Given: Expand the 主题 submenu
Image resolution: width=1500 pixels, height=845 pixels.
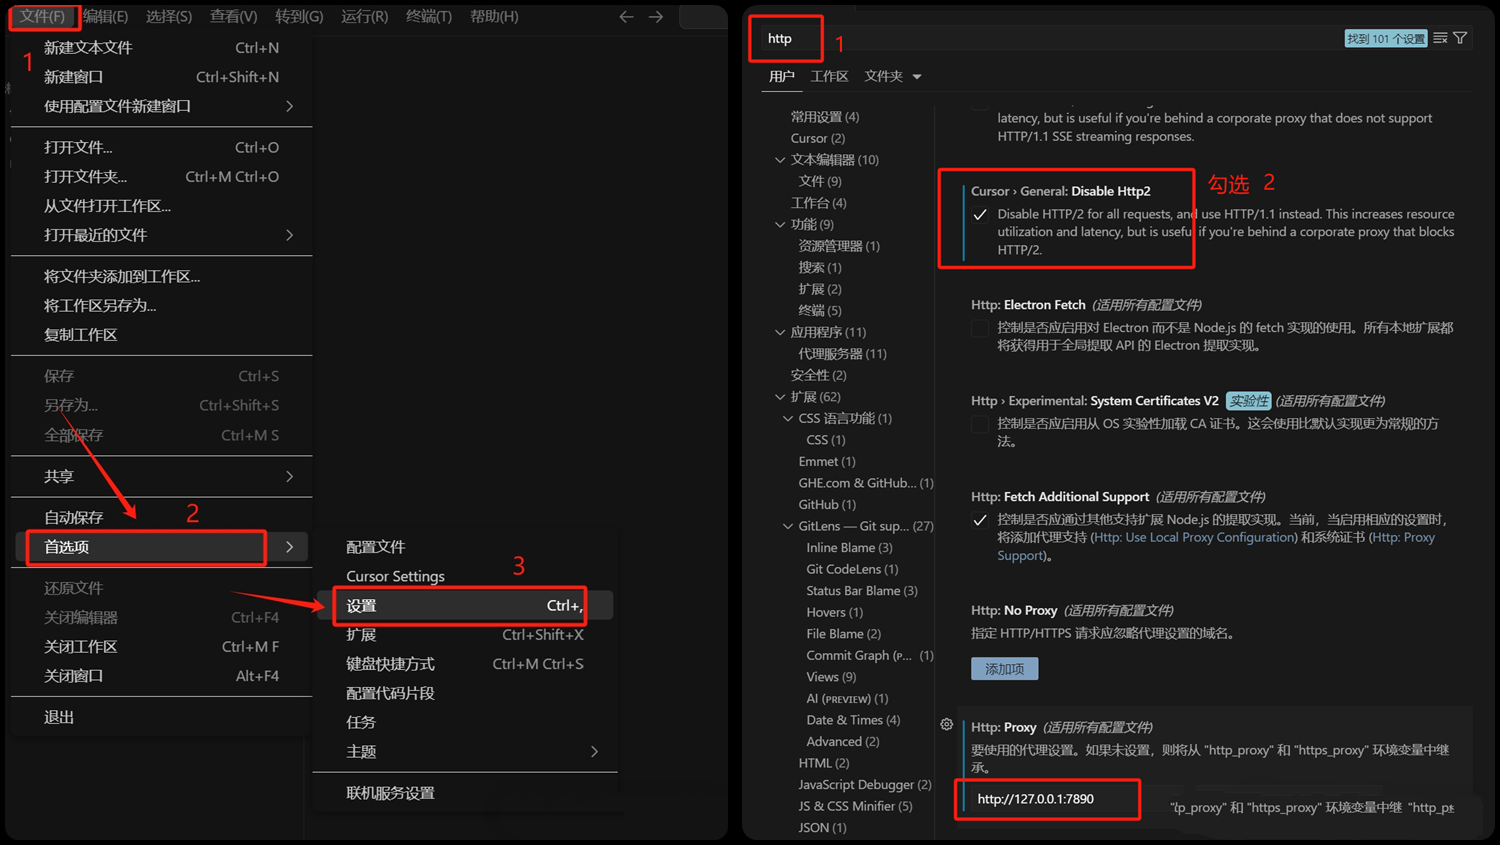Looking at the screenshot, I should [x=594, y=752].
